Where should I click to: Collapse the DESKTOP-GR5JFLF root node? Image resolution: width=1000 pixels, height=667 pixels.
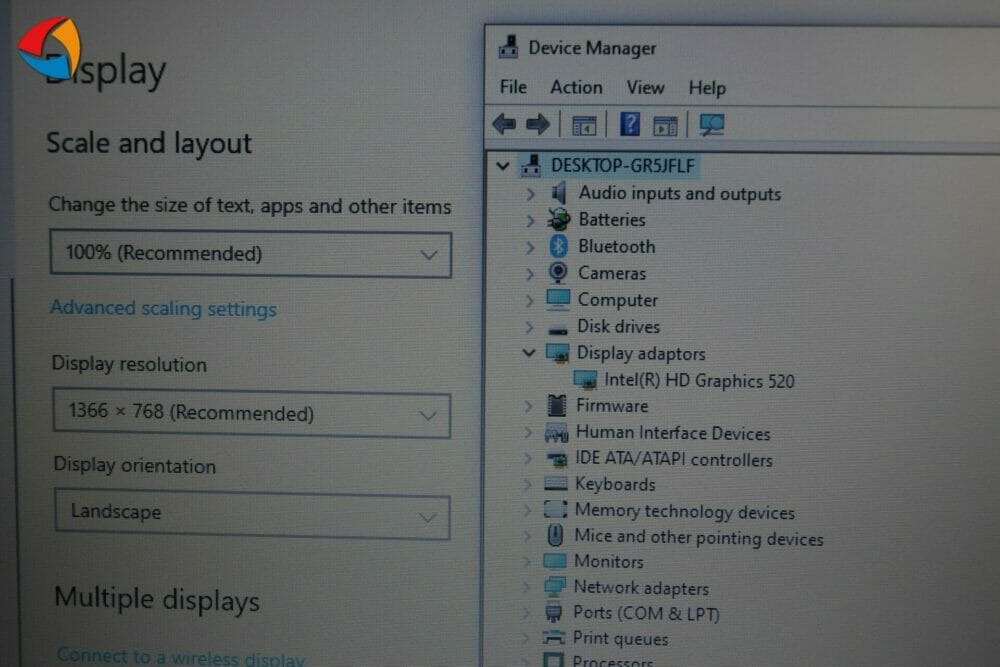click(503, 166)
